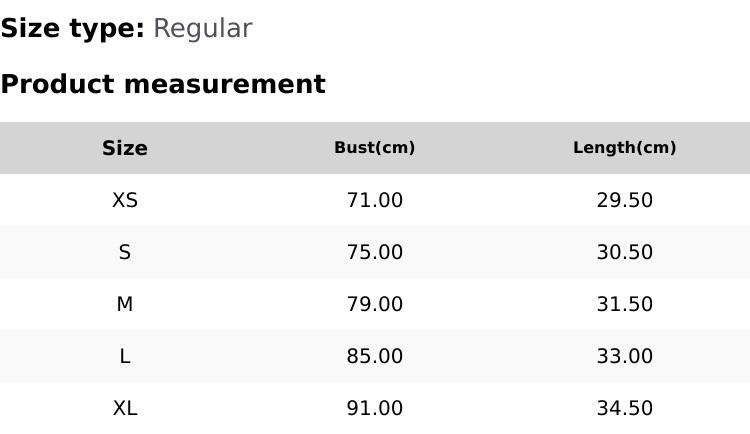This screenshot has height=434, width=750.
Task: Click the Regular size type value
Action: coord(202,29)
